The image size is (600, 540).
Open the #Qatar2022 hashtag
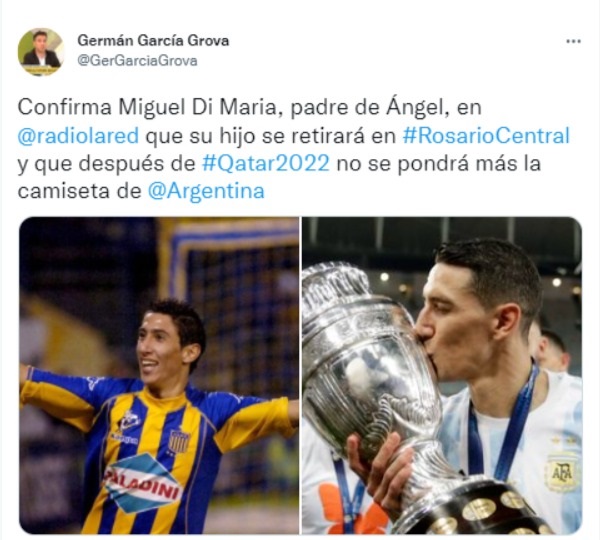266,163
